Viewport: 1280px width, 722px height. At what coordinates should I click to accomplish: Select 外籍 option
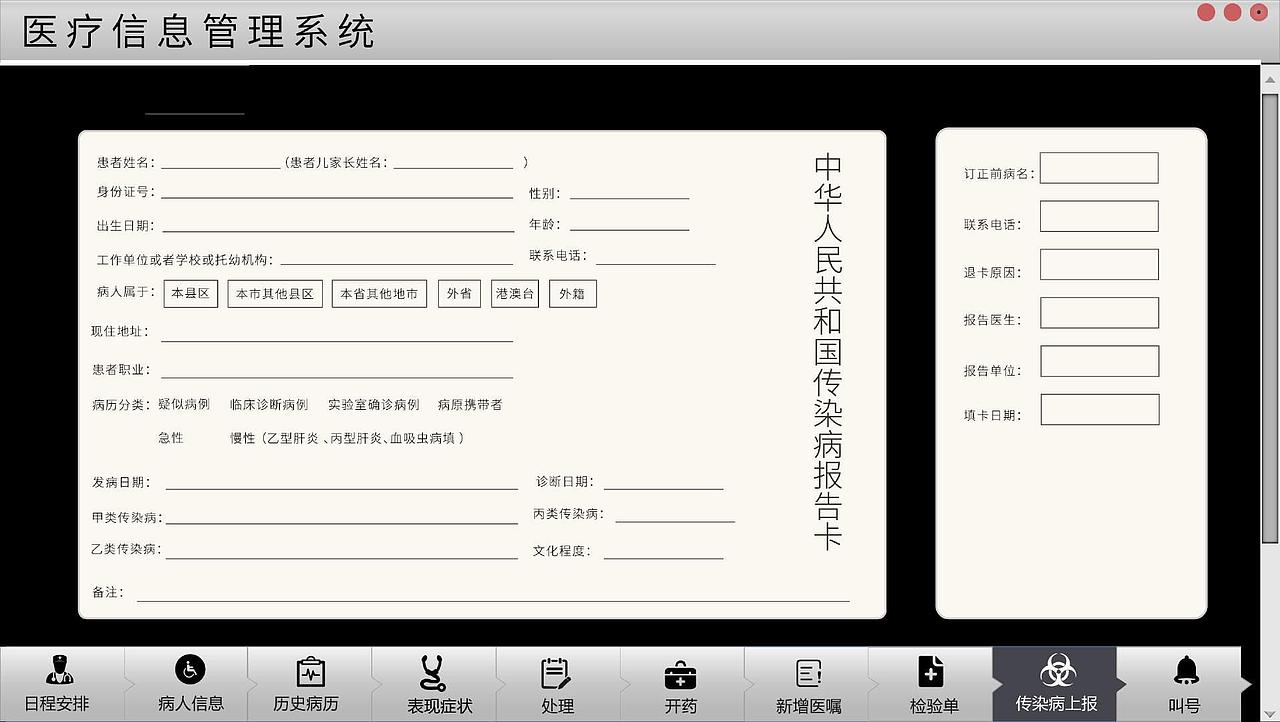tap(572, 294)
